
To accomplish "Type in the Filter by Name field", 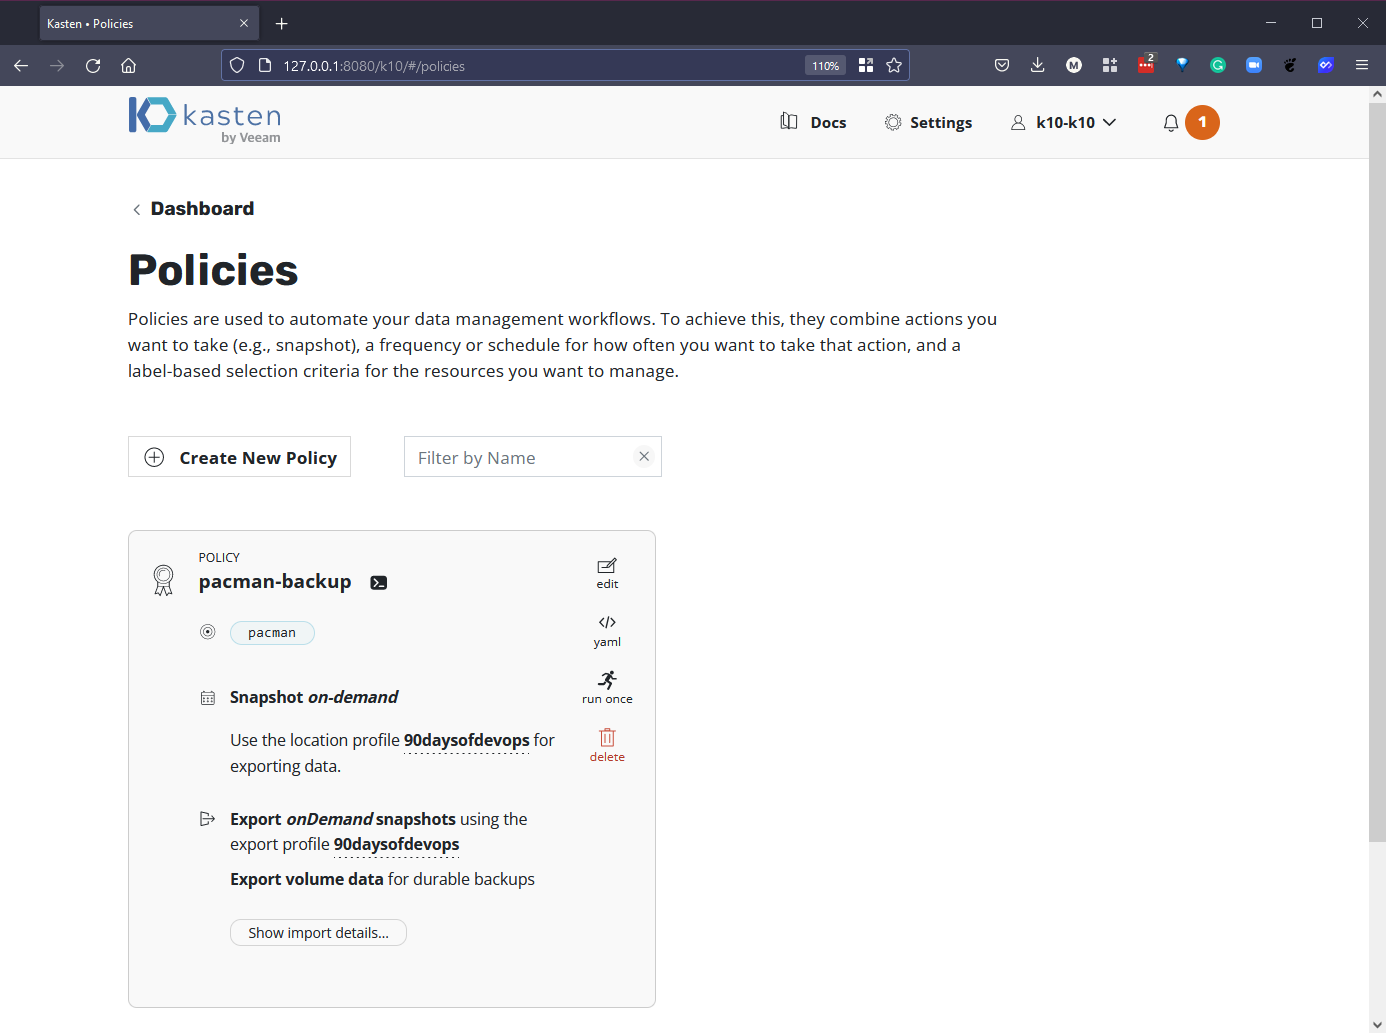I will (520, 457).
